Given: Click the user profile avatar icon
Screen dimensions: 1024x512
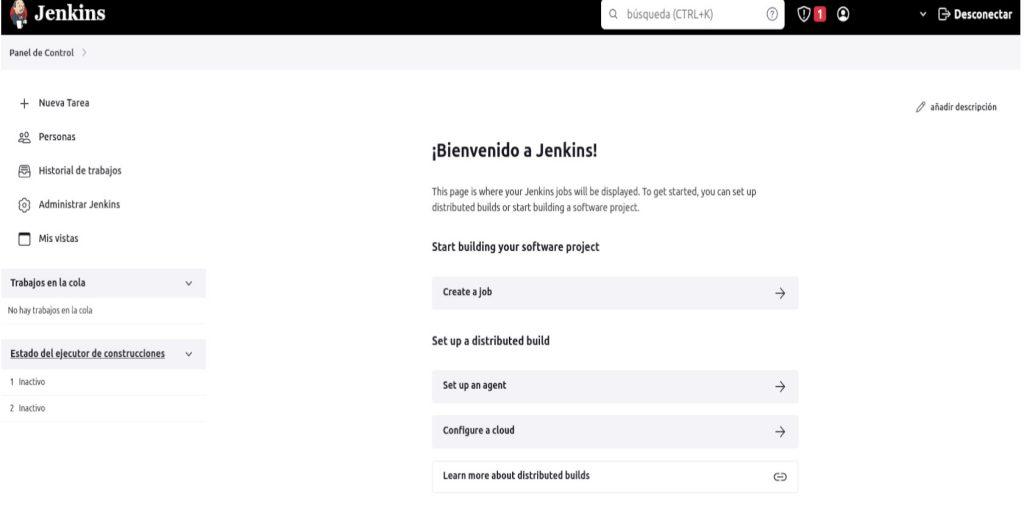Looking at the screenshot, I should click(843, 14).
